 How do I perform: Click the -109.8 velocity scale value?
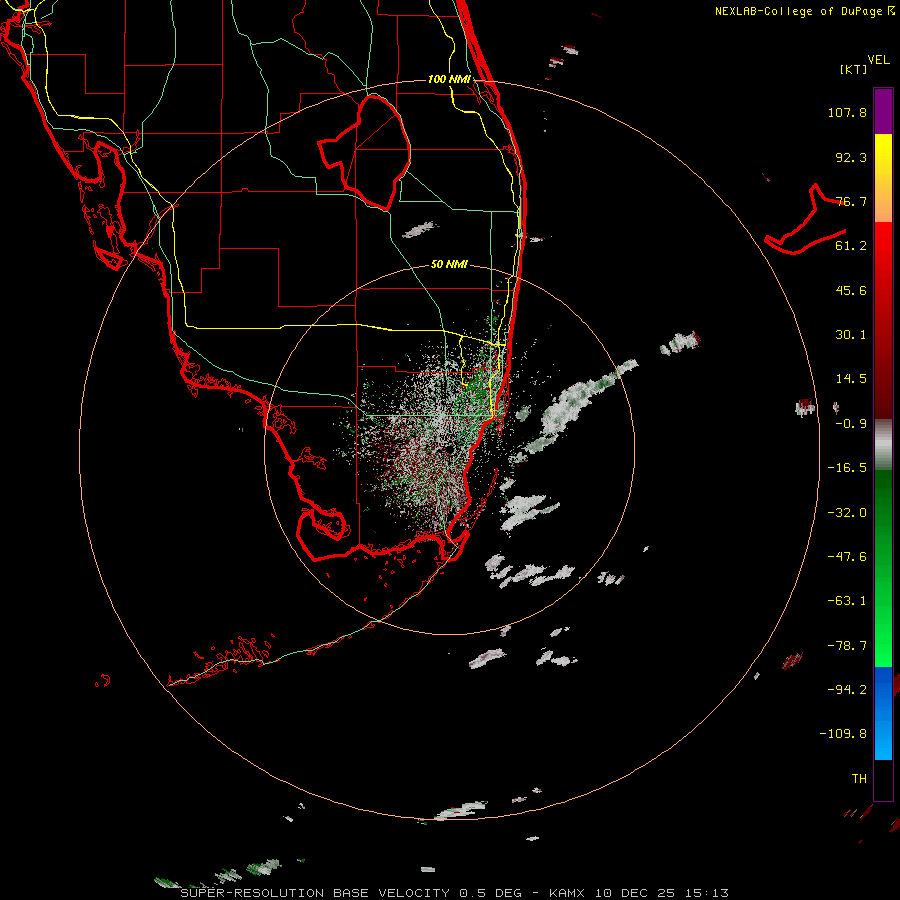843,734
